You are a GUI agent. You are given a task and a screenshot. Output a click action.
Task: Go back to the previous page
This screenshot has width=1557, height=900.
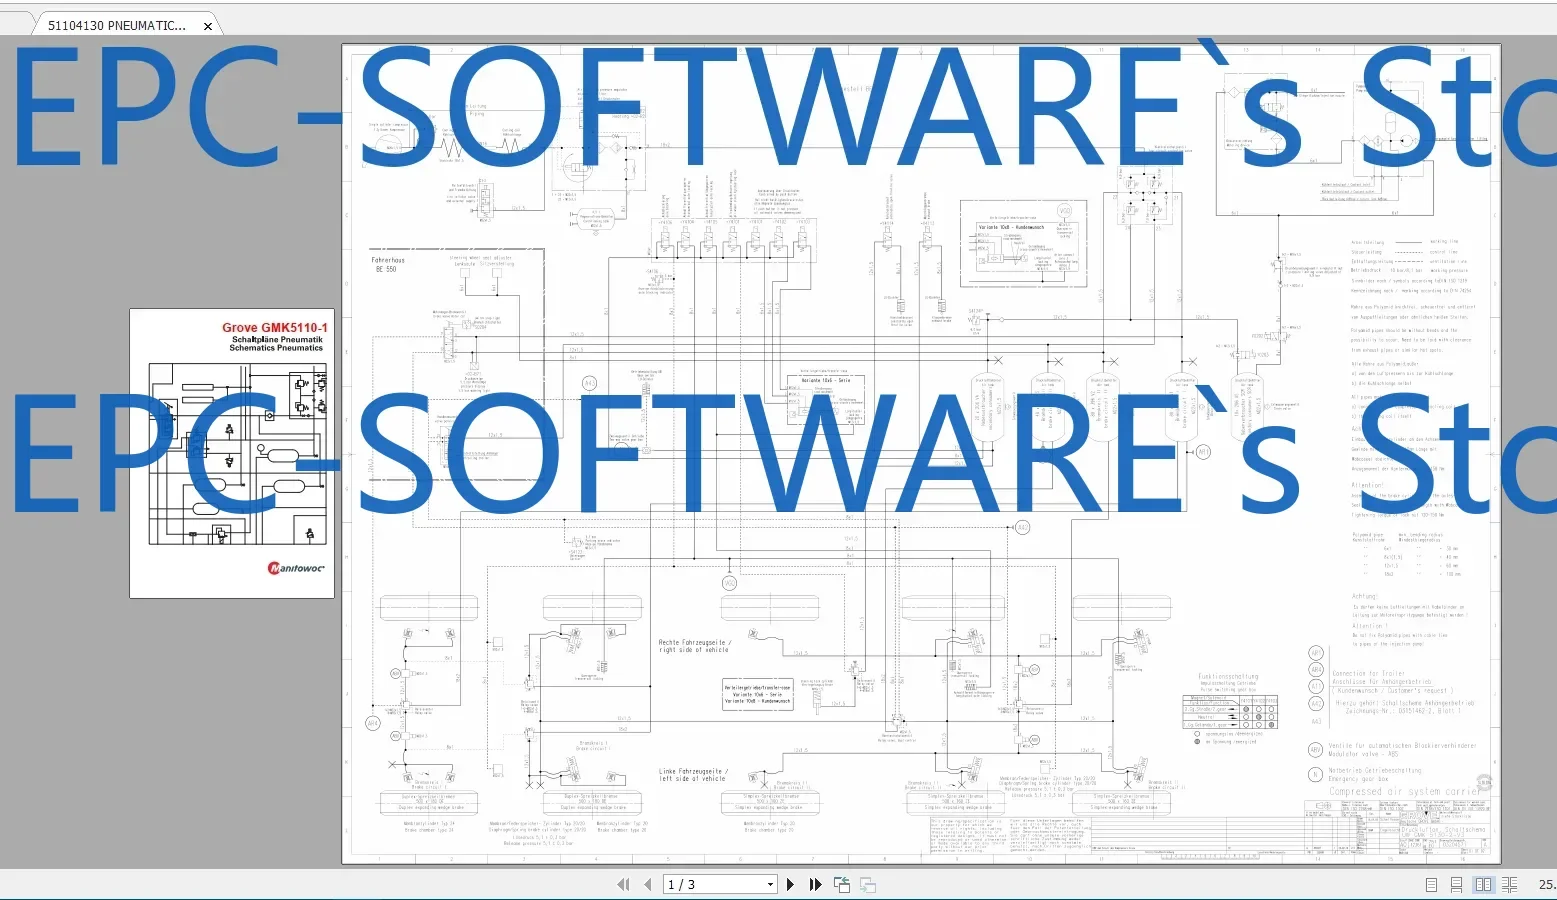coord(645,884)
